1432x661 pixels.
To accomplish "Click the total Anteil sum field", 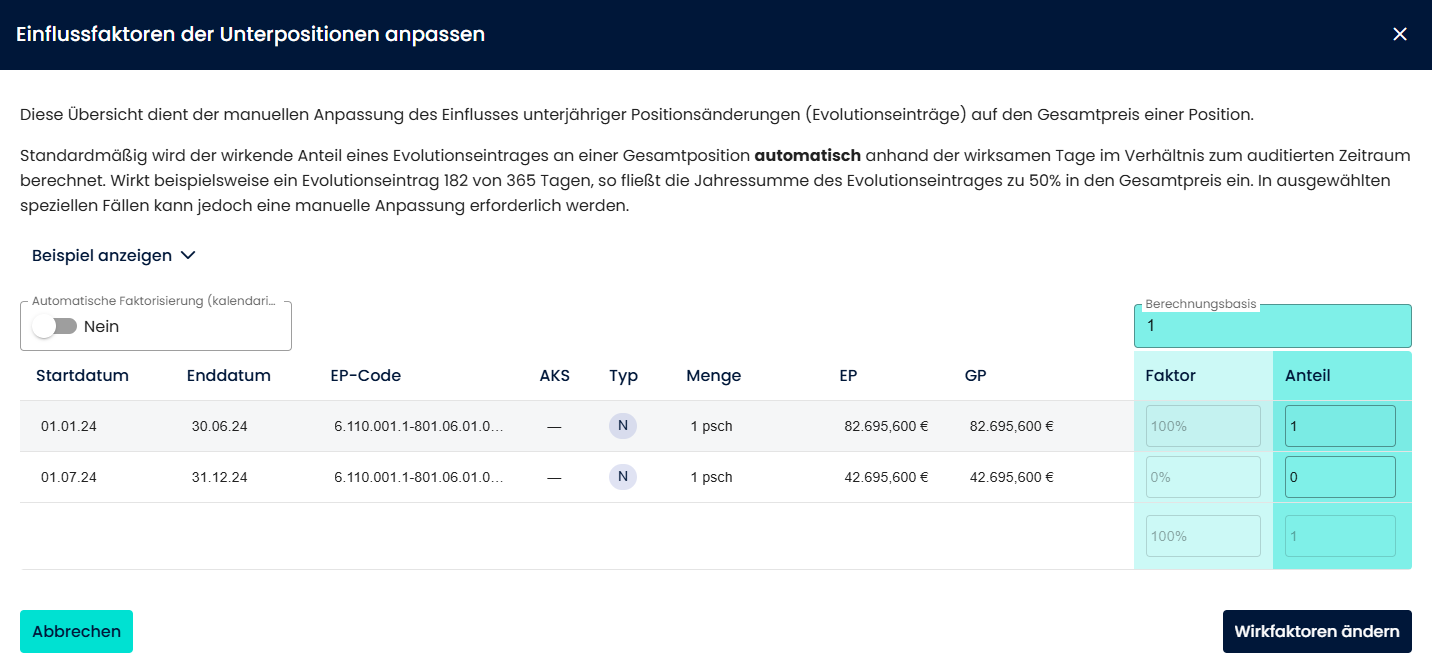I will point(1339,536).
